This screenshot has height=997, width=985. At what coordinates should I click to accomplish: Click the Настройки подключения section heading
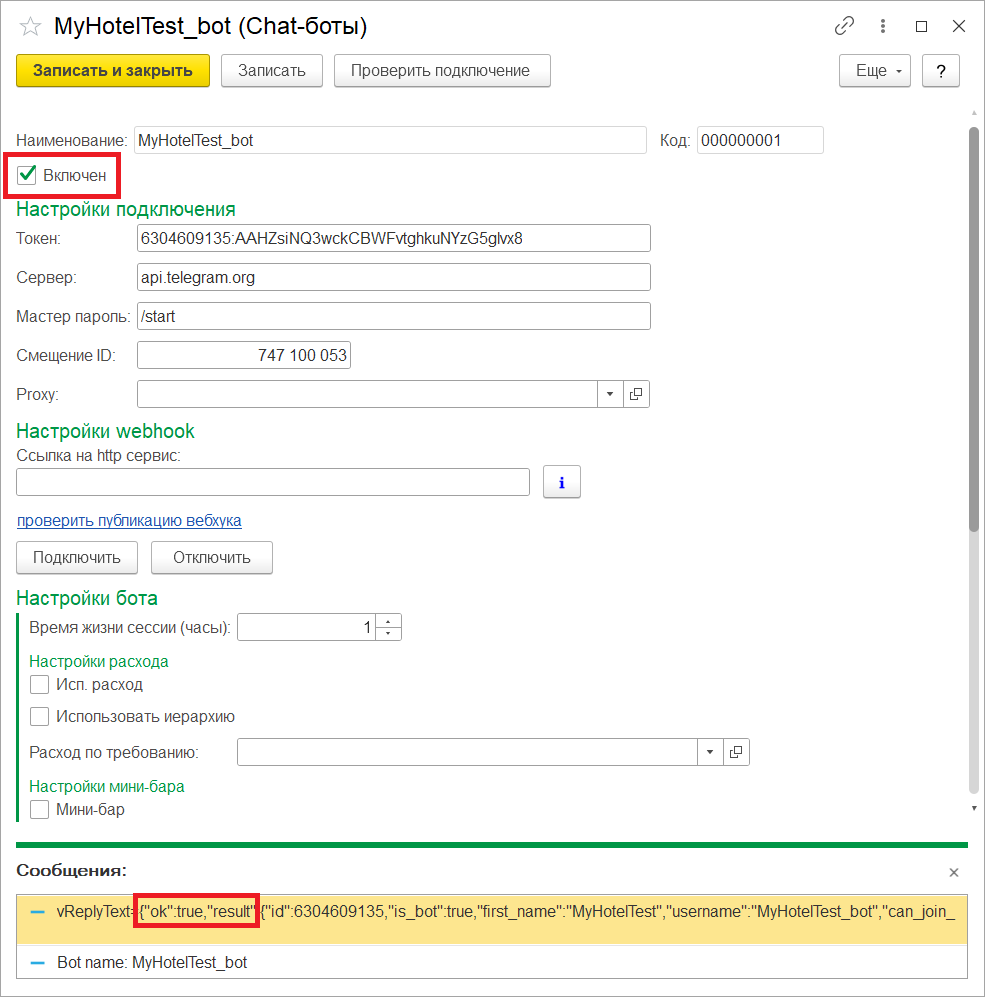(x=126, y=209)
